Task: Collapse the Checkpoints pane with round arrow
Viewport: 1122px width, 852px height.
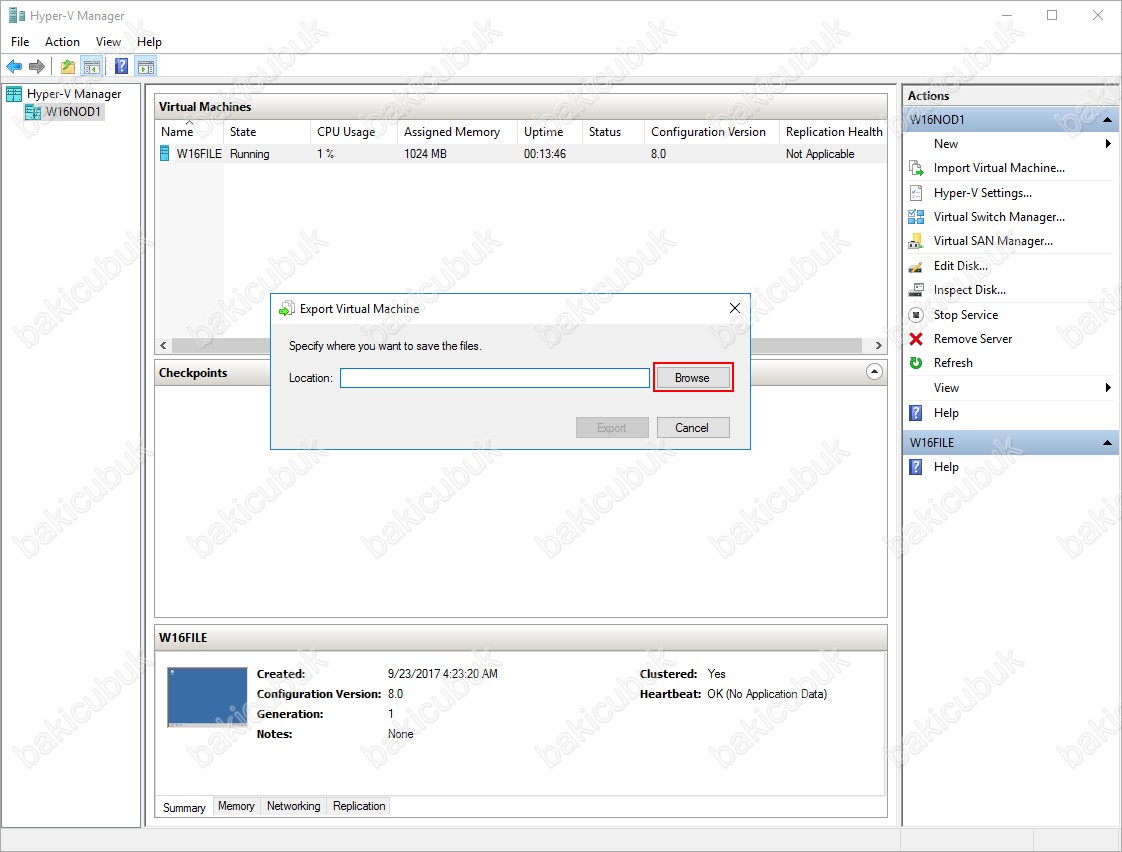Action: tap(874, 372)
